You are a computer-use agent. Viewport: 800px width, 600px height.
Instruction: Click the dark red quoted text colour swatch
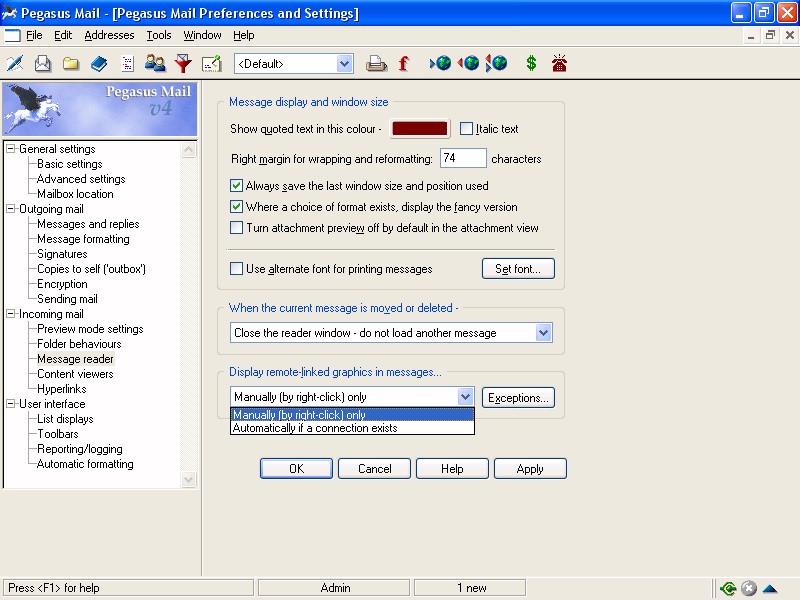pyautogui.click(x=419, y=128)
